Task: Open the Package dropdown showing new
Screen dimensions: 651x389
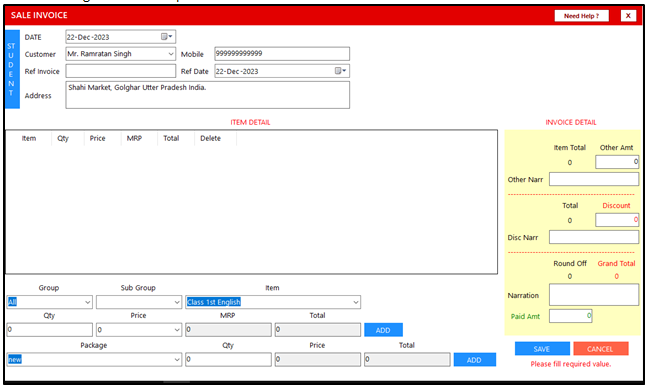Action: (x=177, y=360)
